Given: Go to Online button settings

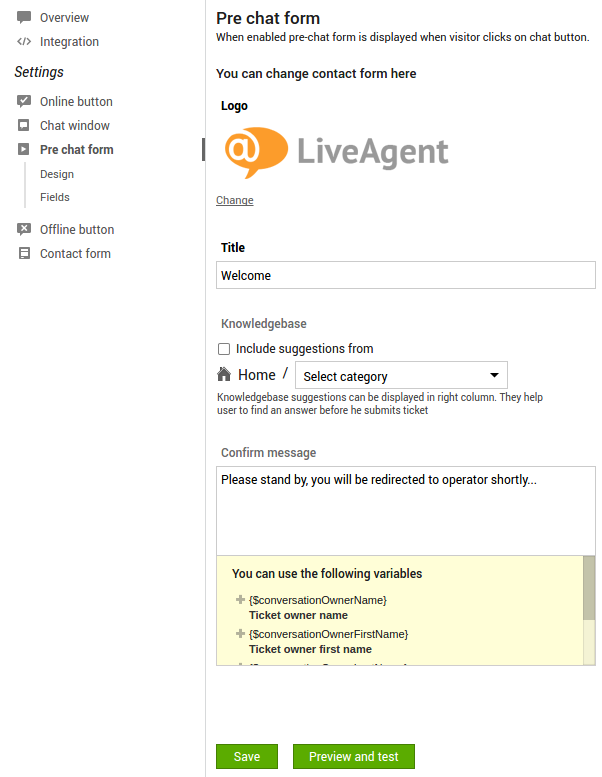Looking at the screenshot, I should pyautogui.click(x=76, y=101).
